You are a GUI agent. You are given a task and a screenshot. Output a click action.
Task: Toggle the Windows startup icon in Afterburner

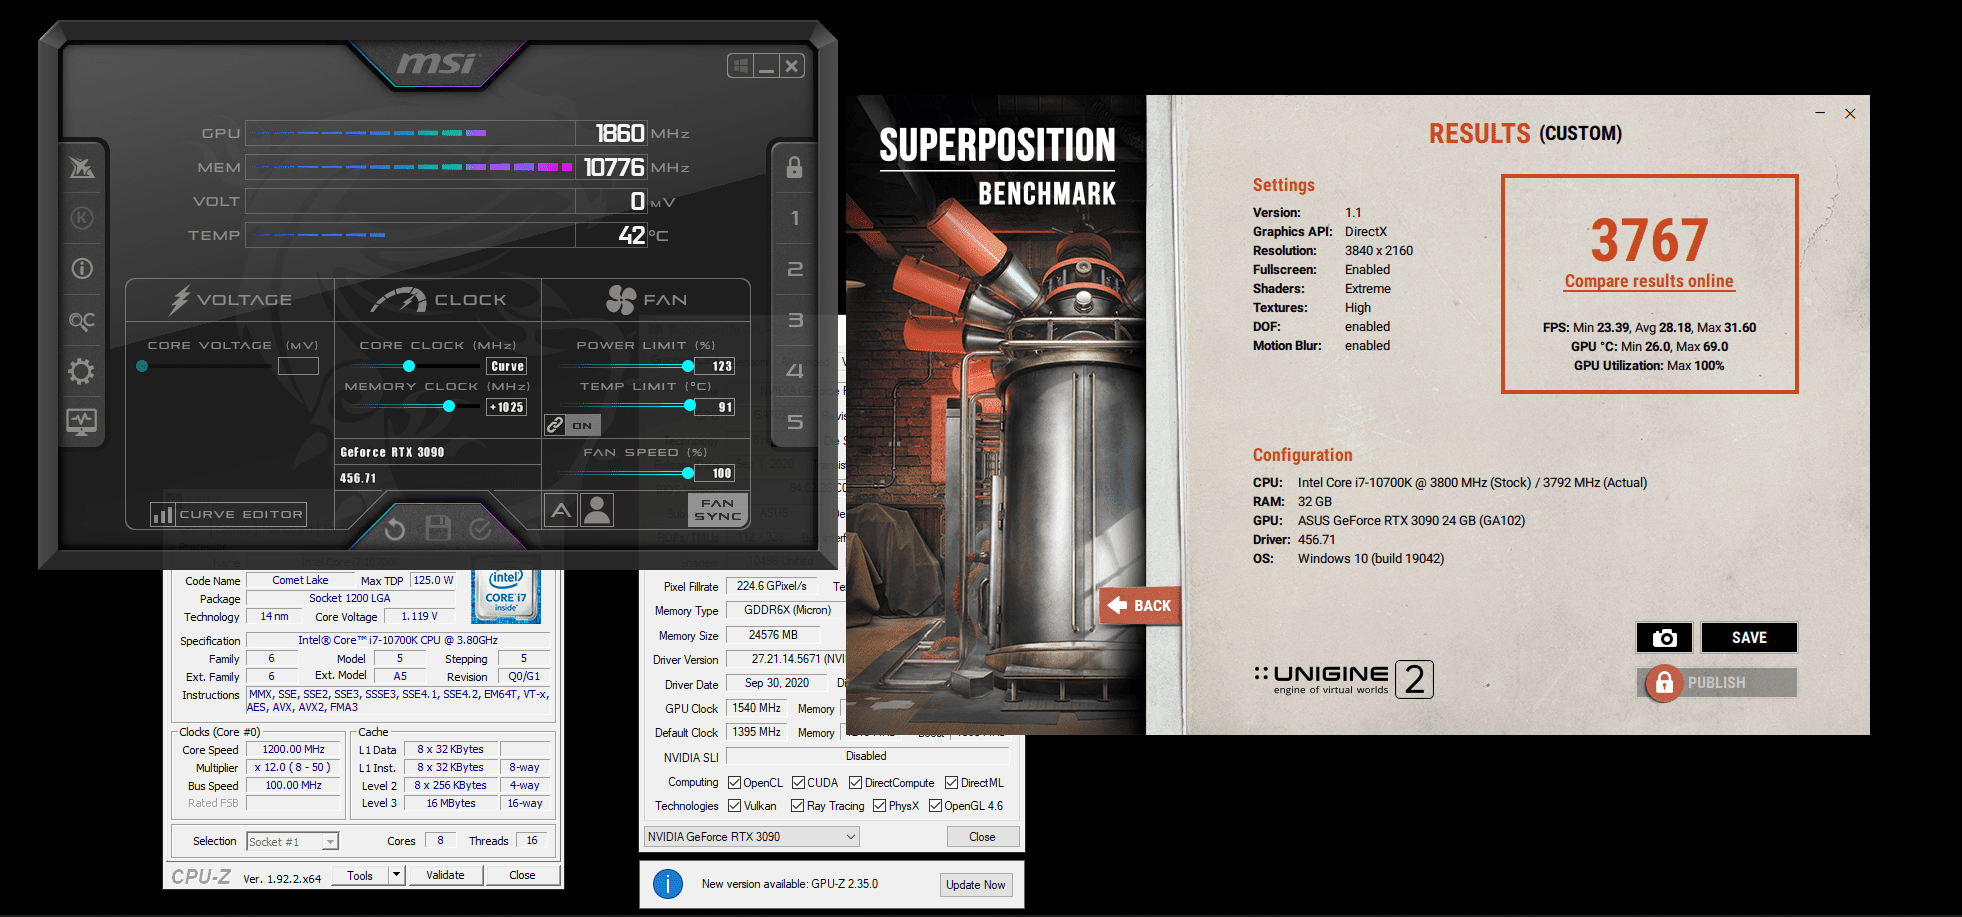coord(741,66)
